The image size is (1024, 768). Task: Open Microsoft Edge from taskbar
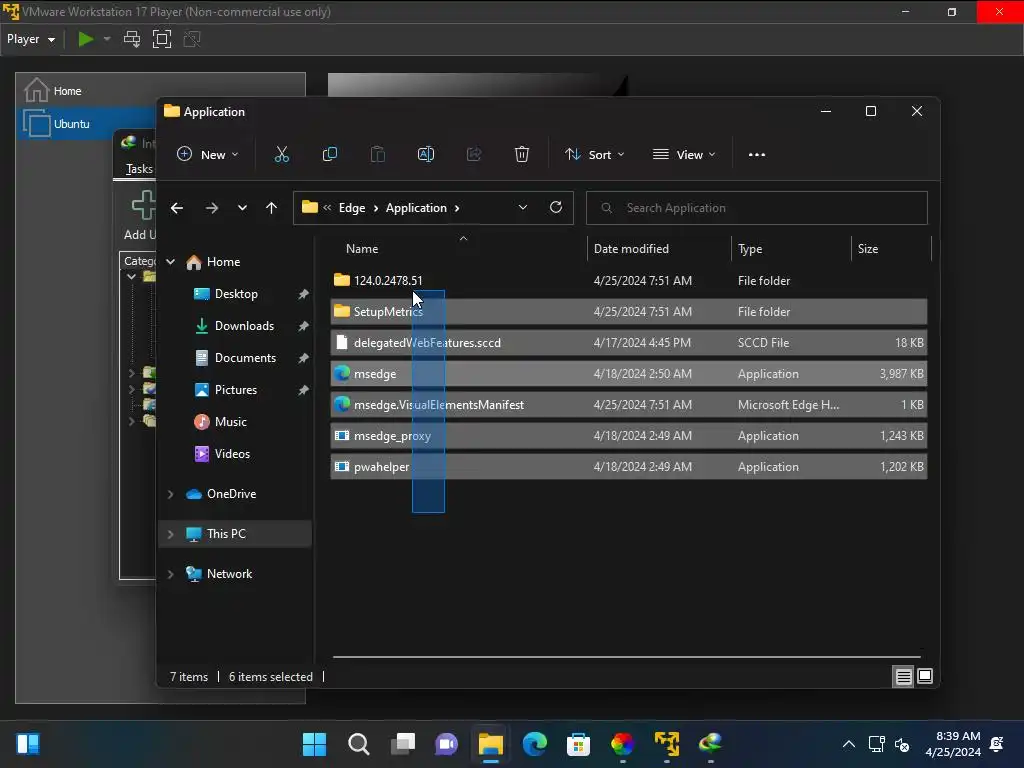click(x=534, y=744)
